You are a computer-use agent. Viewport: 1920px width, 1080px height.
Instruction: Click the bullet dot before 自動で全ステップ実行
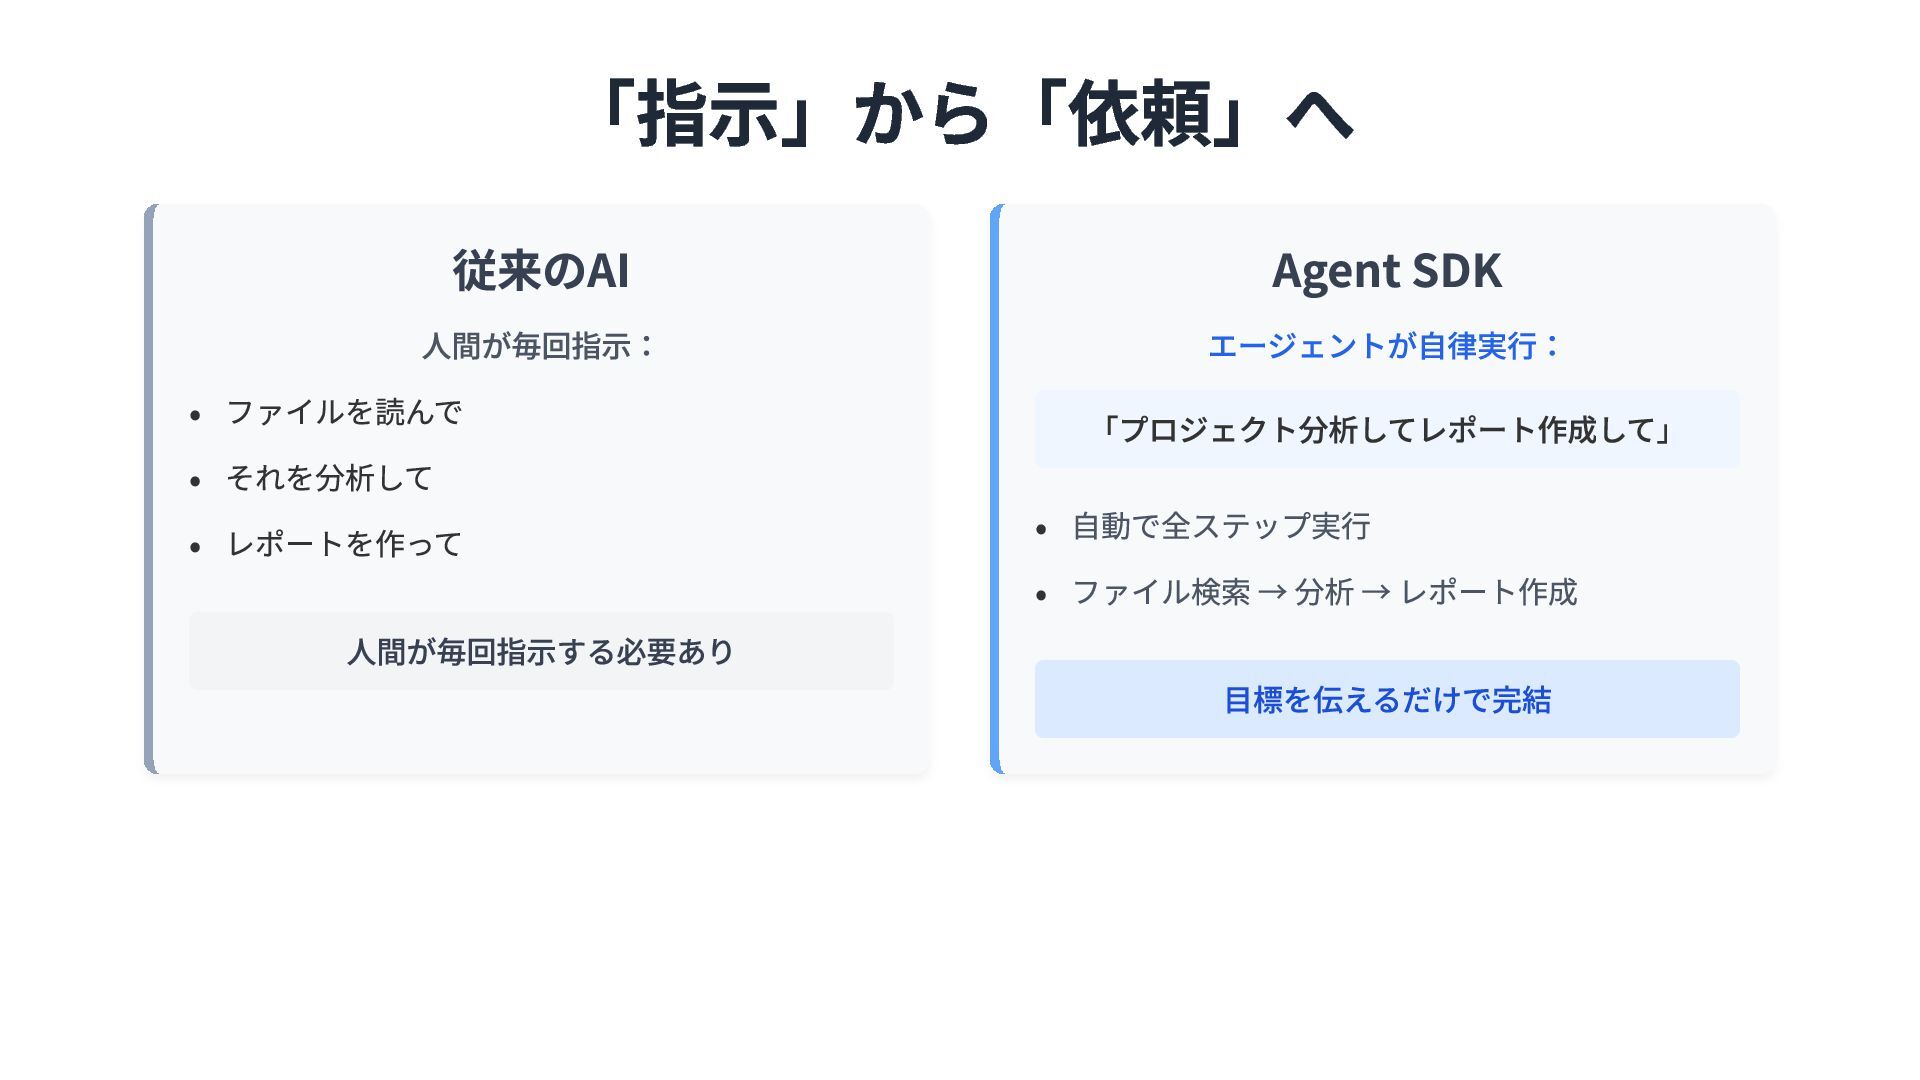tap(1041, 529)
